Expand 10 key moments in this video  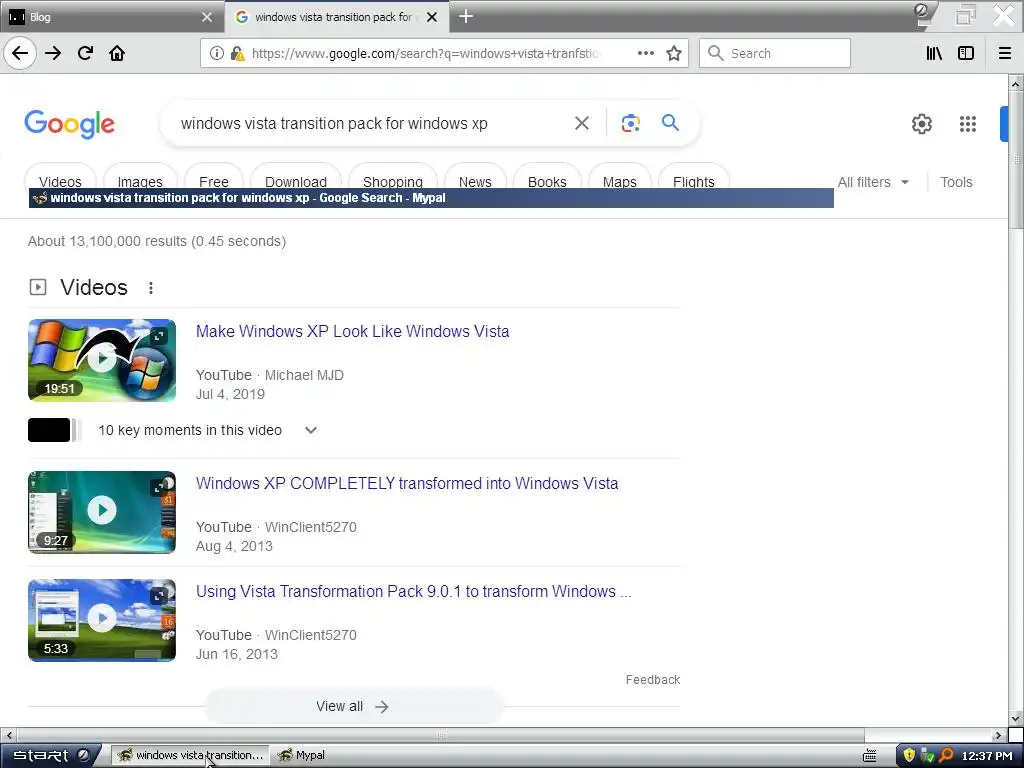(x=208, y=430)
